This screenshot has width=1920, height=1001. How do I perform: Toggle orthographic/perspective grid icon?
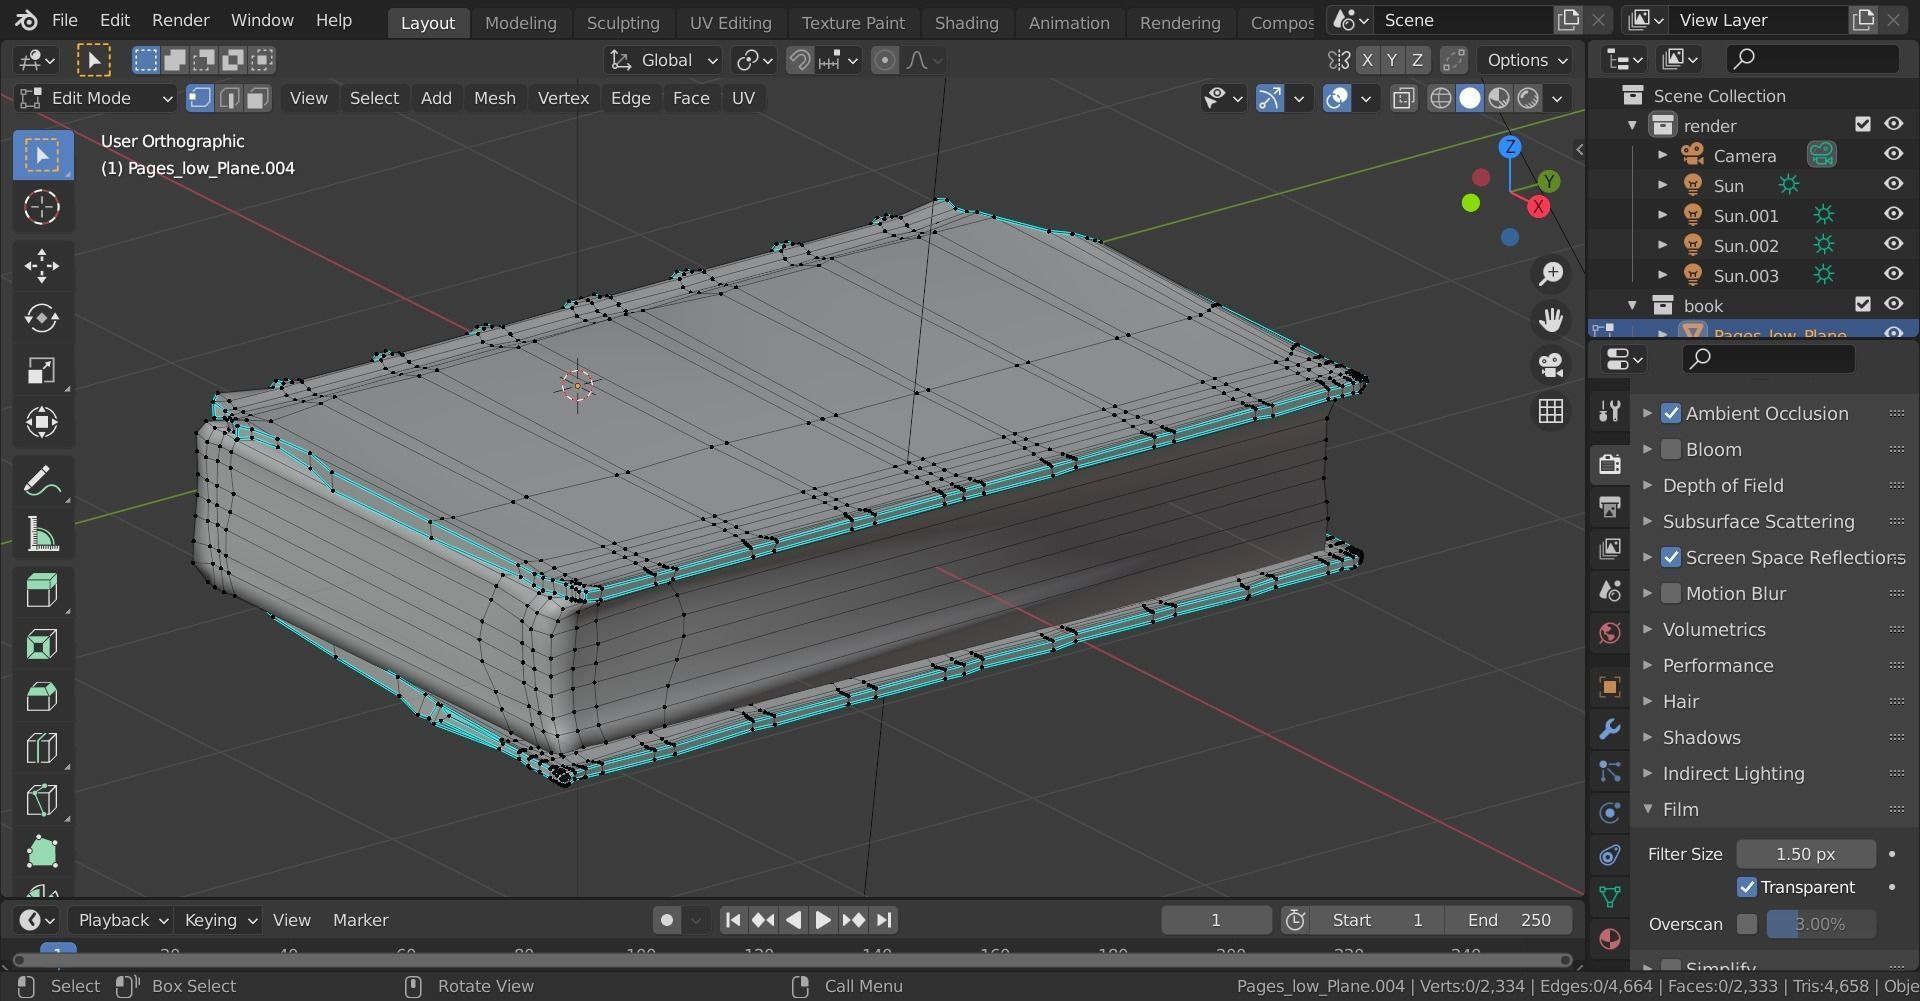coord(1551,411)
